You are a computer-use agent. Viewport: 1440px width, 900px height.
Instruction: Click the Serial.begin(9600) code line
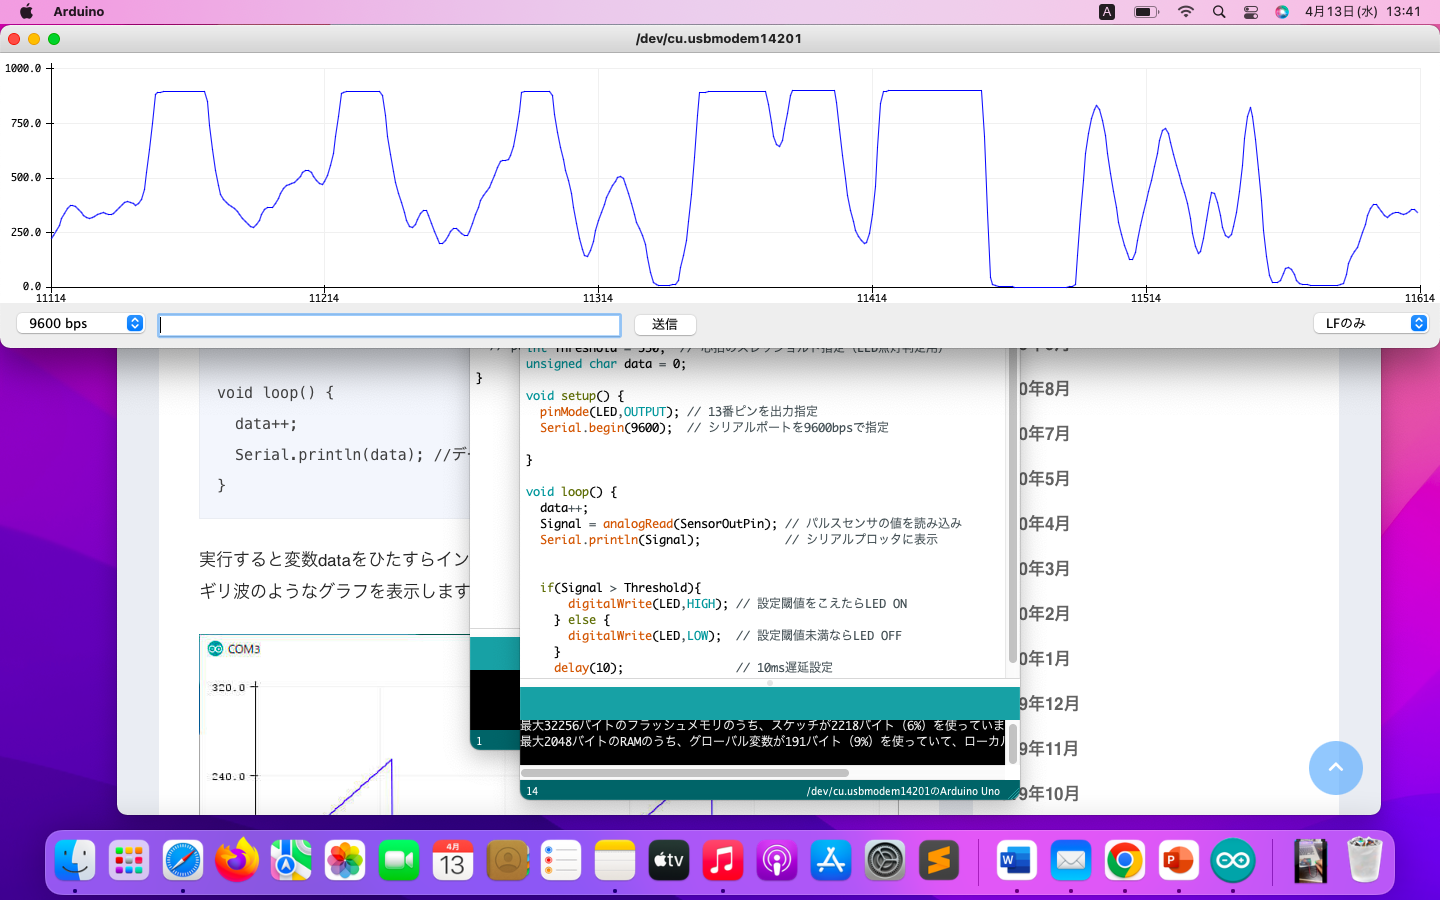click(x=606, y=428)
